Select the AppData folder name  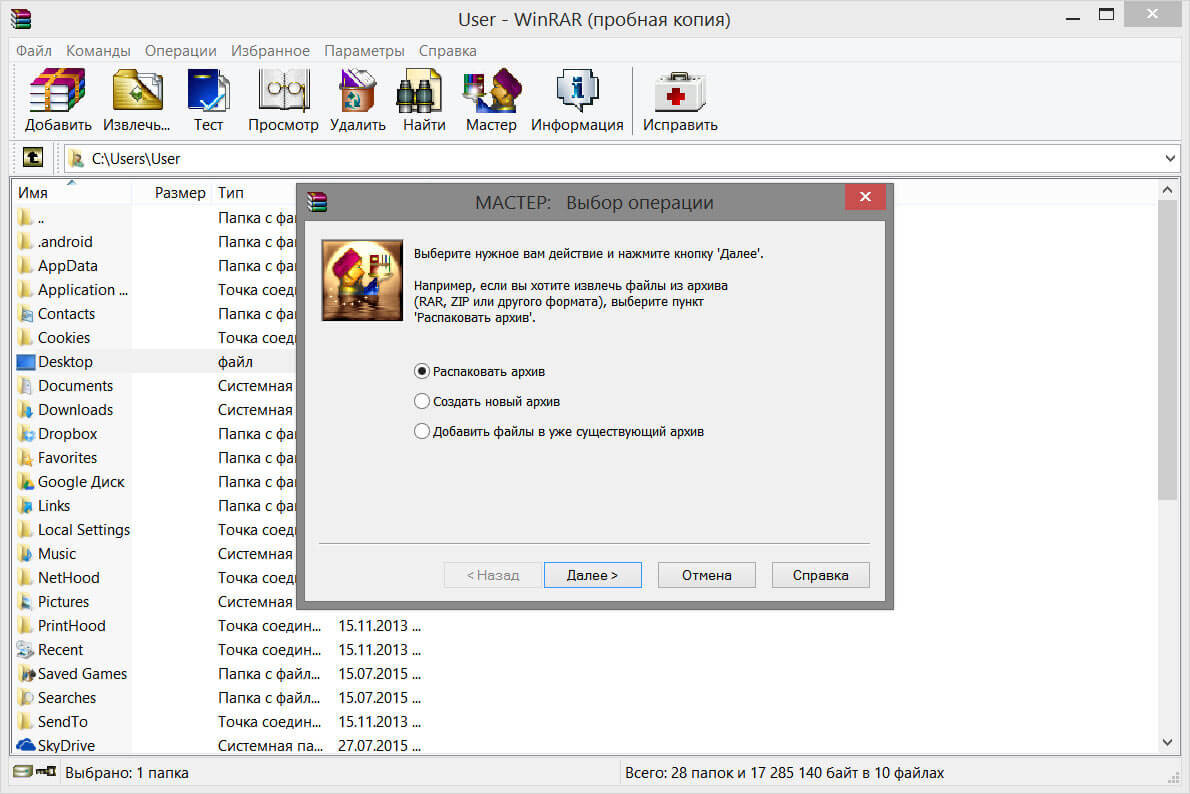click(68, 266)
